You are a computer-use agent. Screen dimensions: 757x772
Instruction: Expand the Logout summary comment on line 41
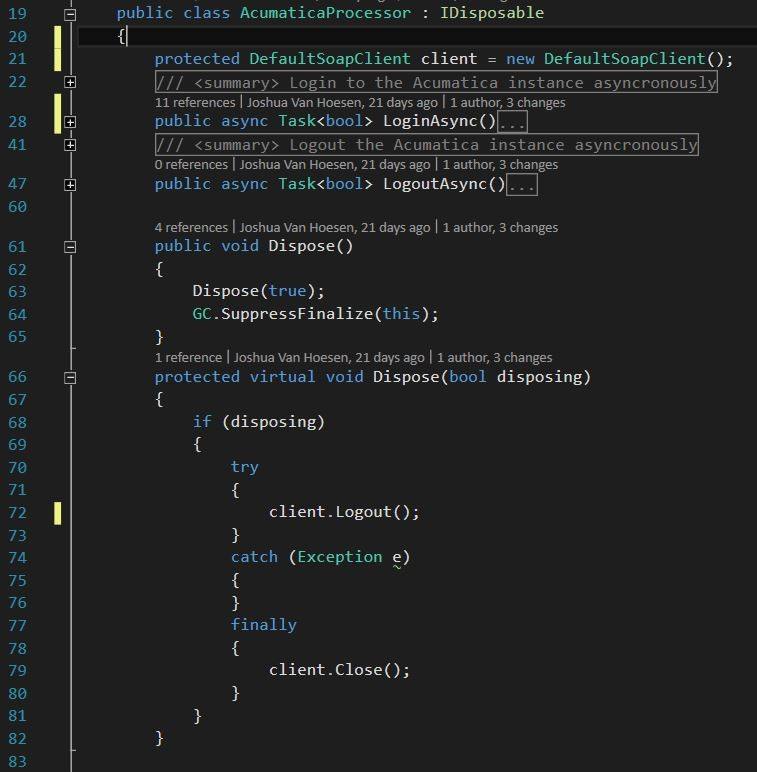(x=70, y=145)
